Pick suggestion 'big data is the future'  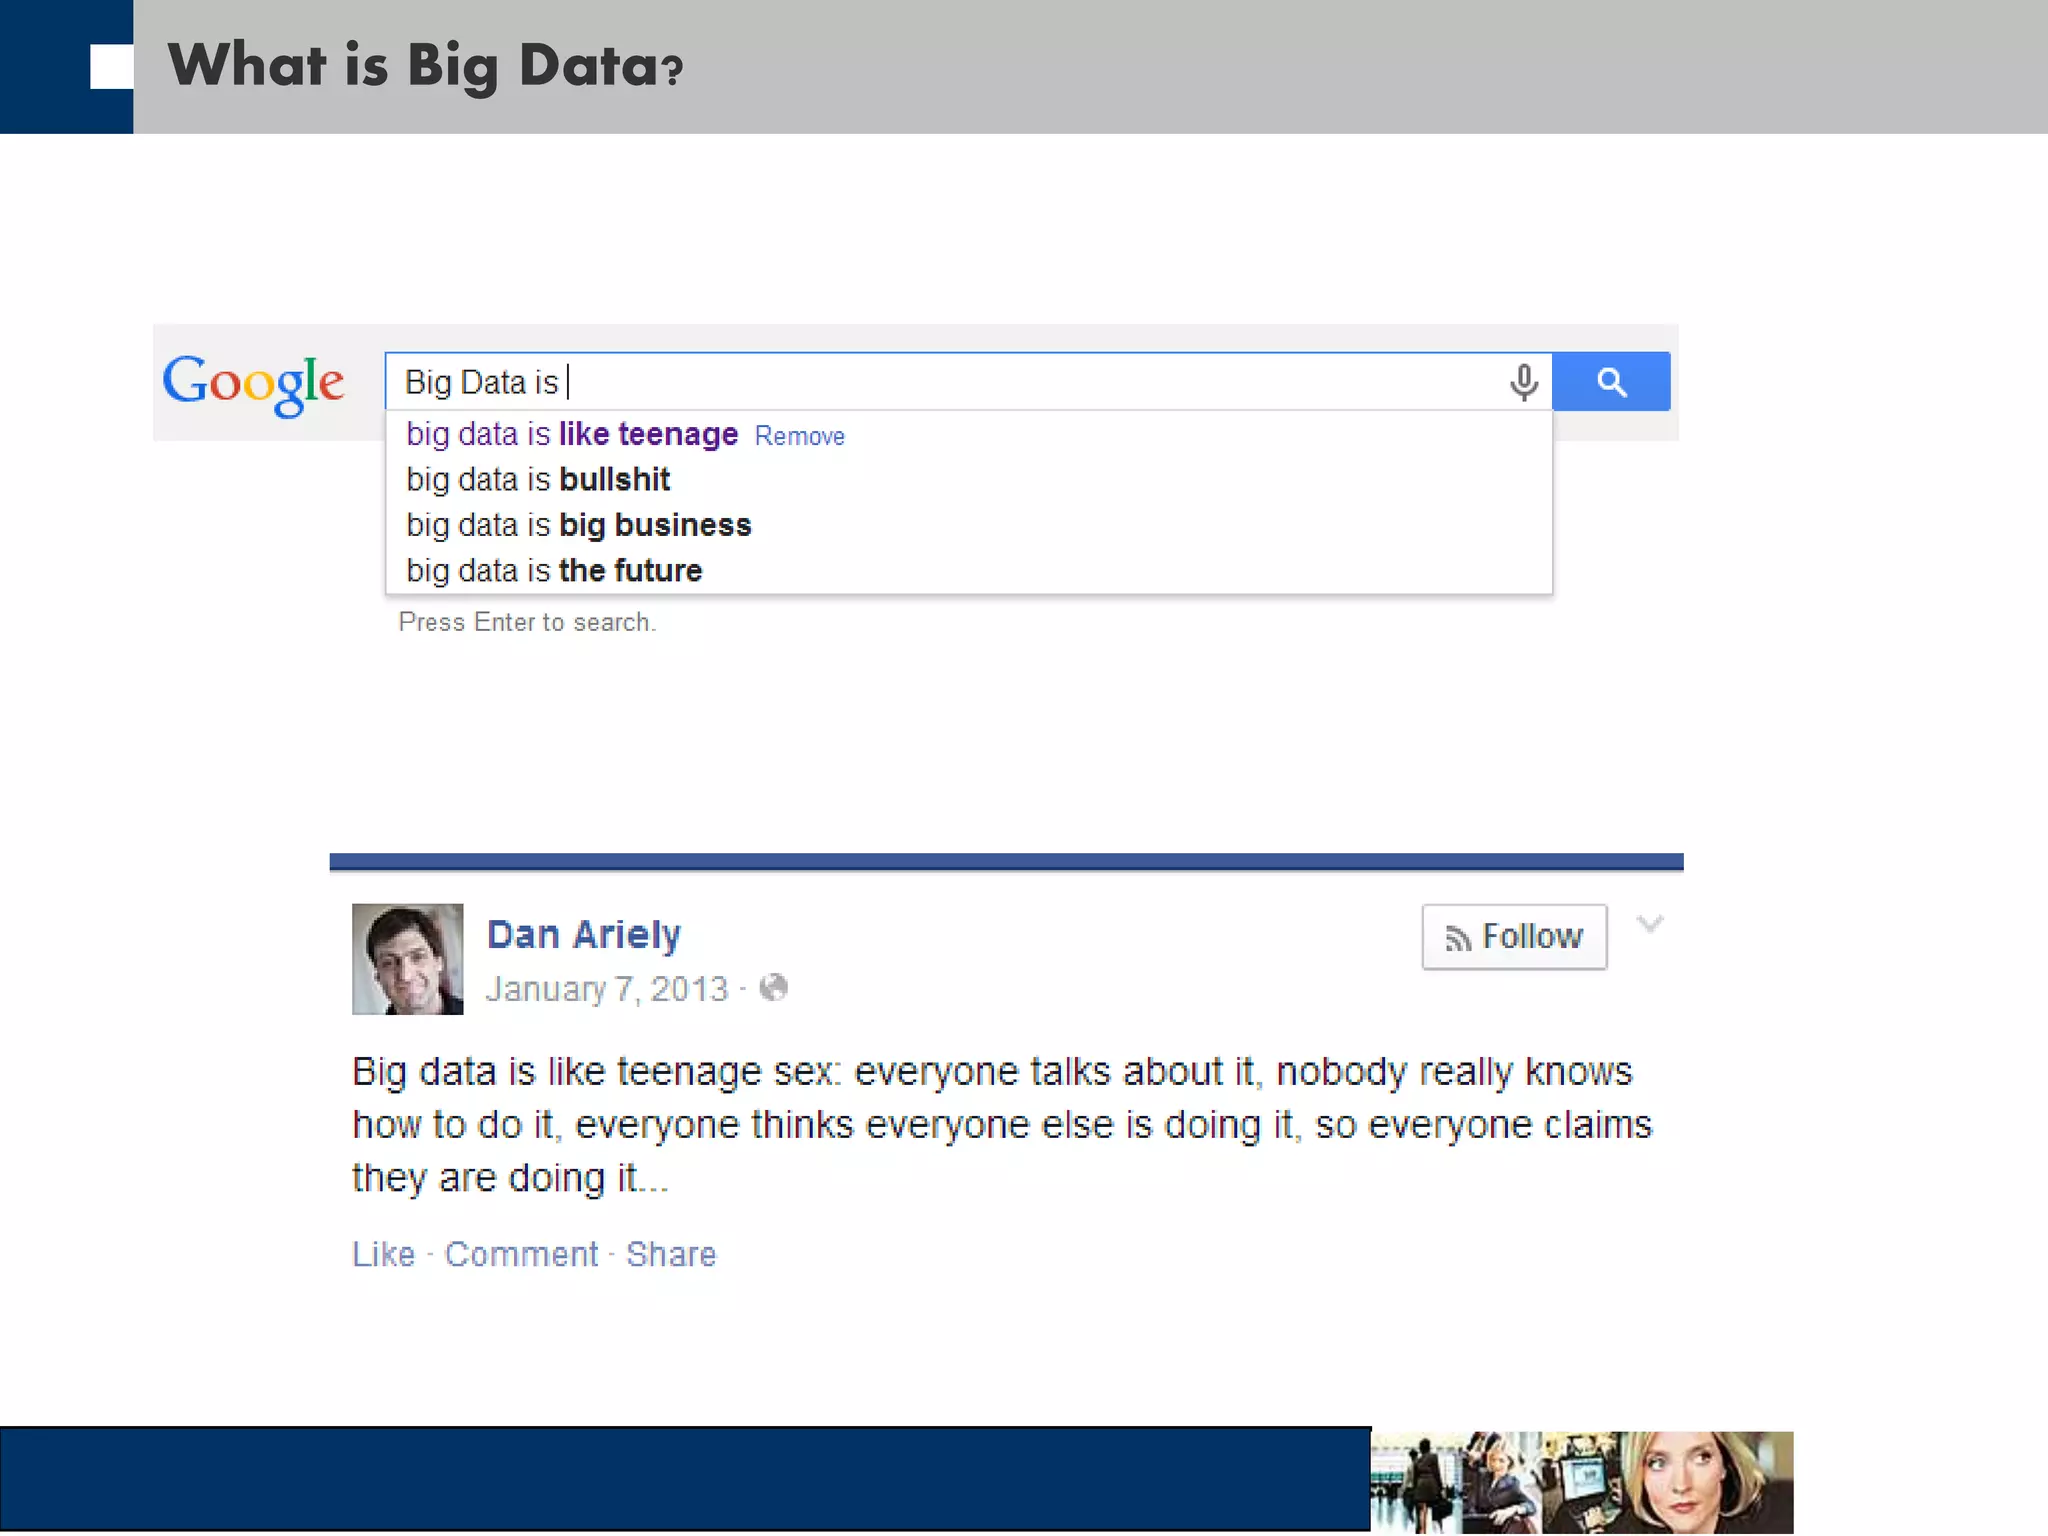pos(554,571)
